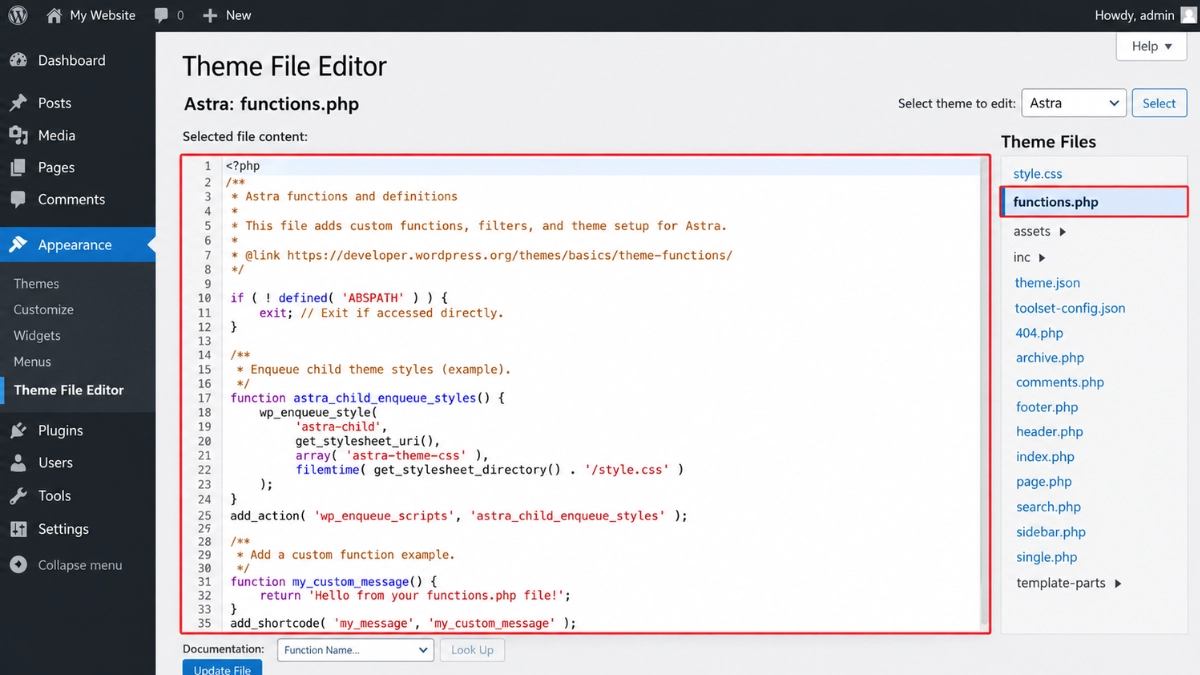This screenshot has height=675, width=1200.
Task: Click the New content link in admin bar
Action: (238, 15)
